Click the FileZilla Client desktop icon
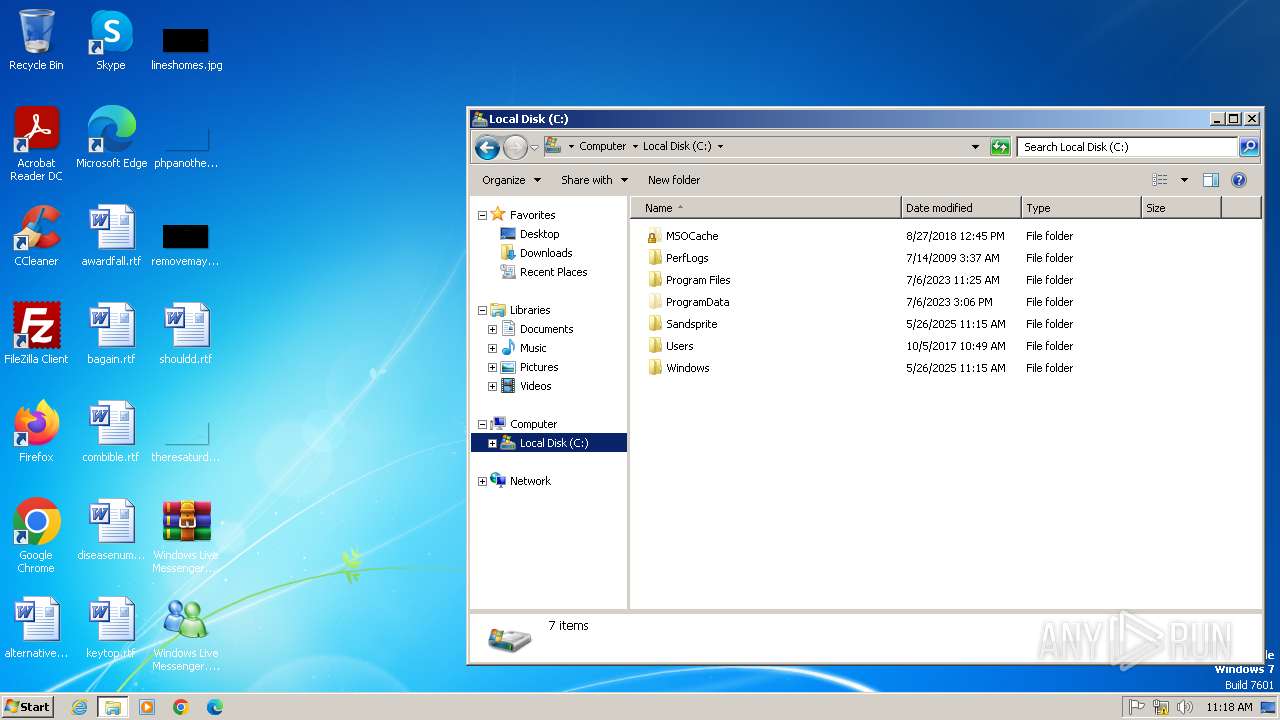This screenshot has width=1280, height=720. (x=36, y=334)
